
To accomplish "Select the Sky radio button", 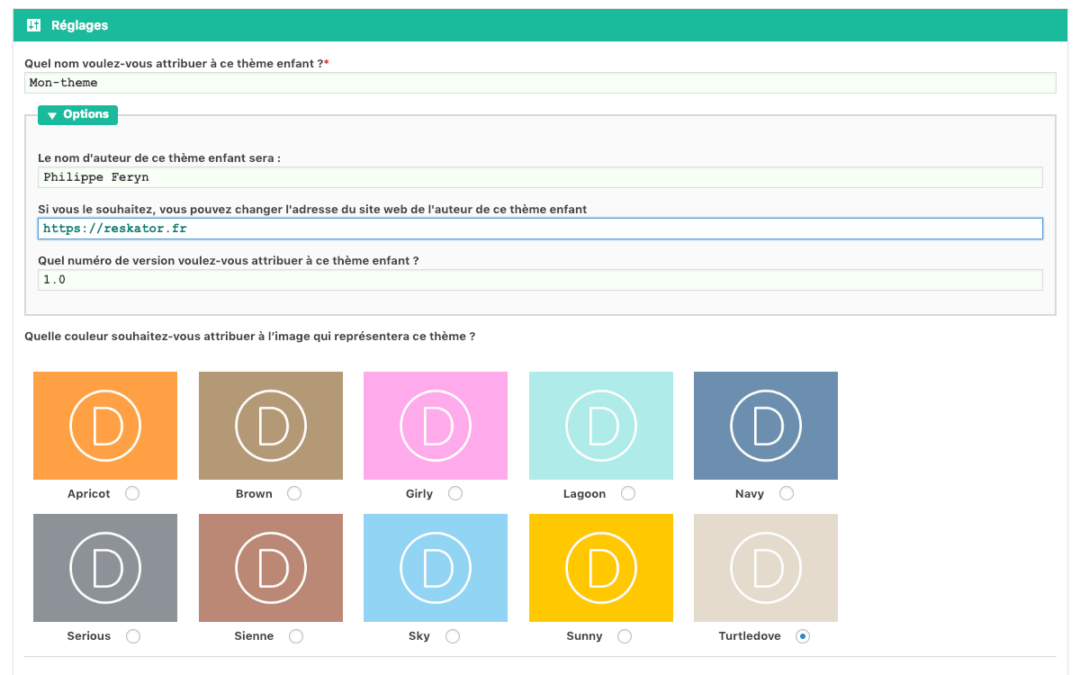I will coord(453,636).
